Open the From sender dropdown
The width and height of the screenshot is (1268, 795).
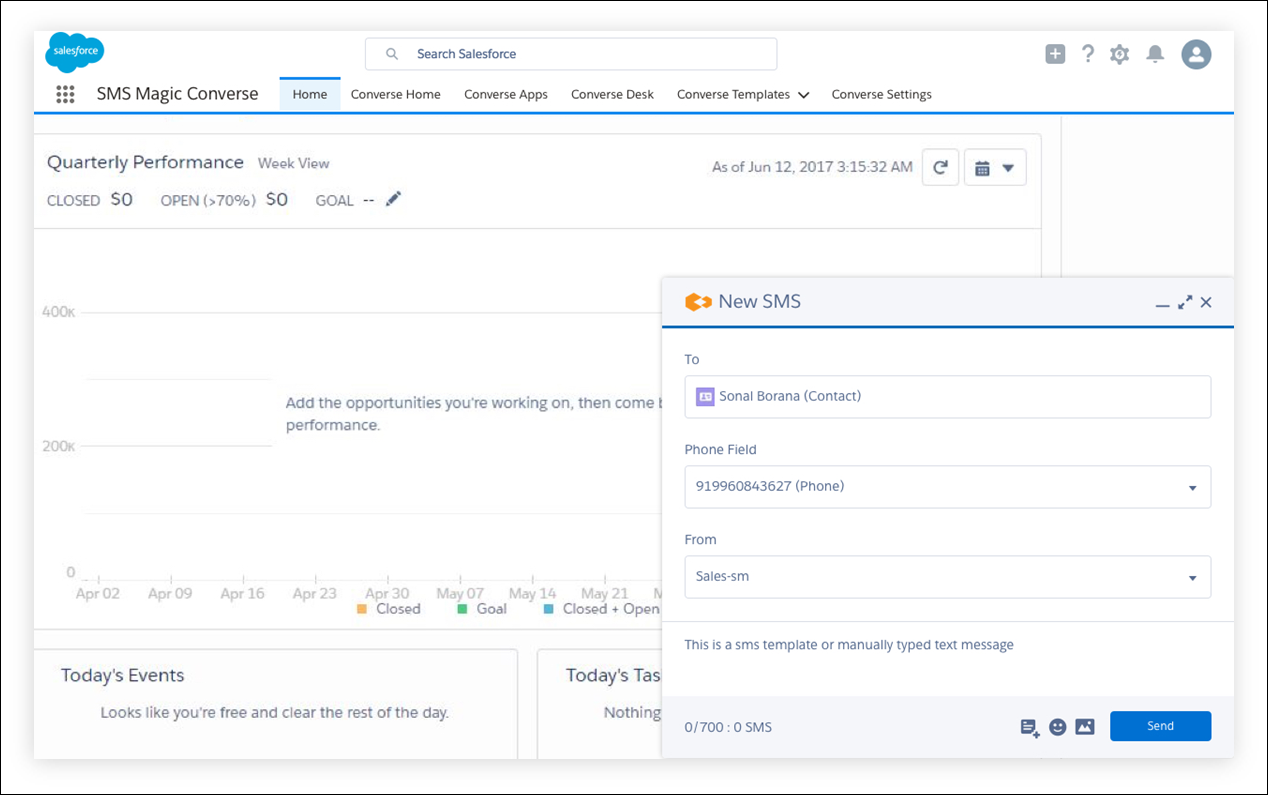click(948, 577)
